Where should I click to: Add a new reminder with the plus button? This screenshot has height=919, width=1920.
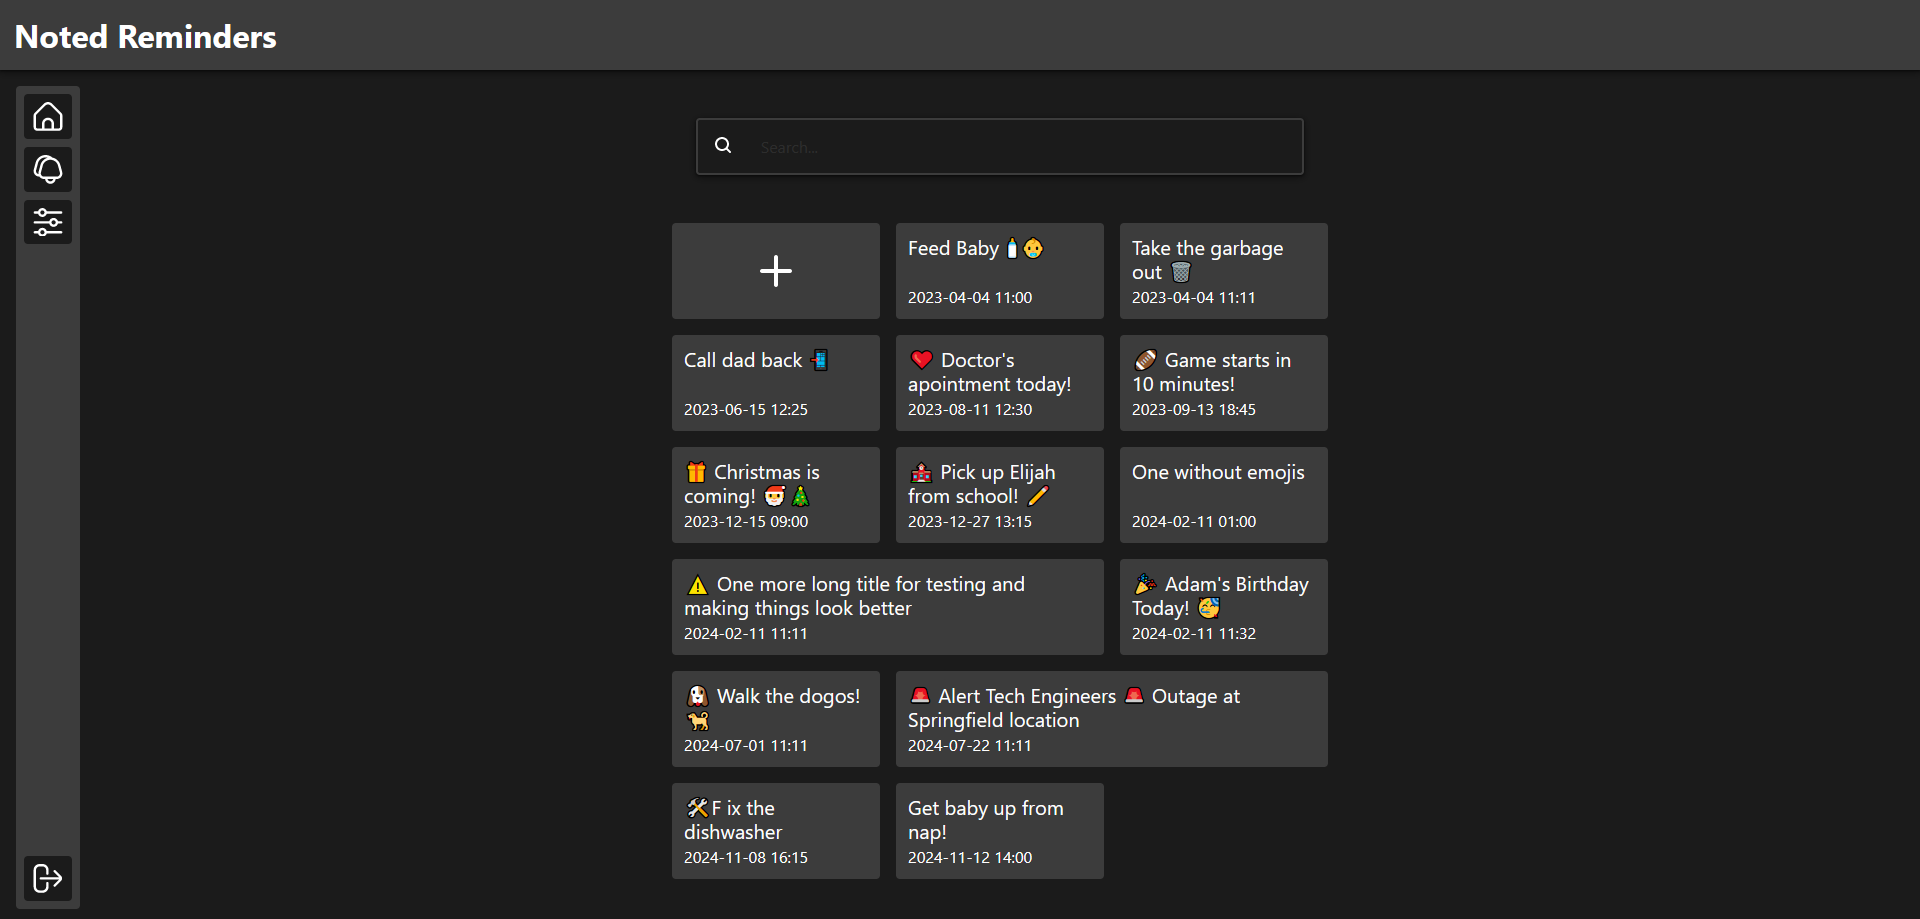(775, 271)
